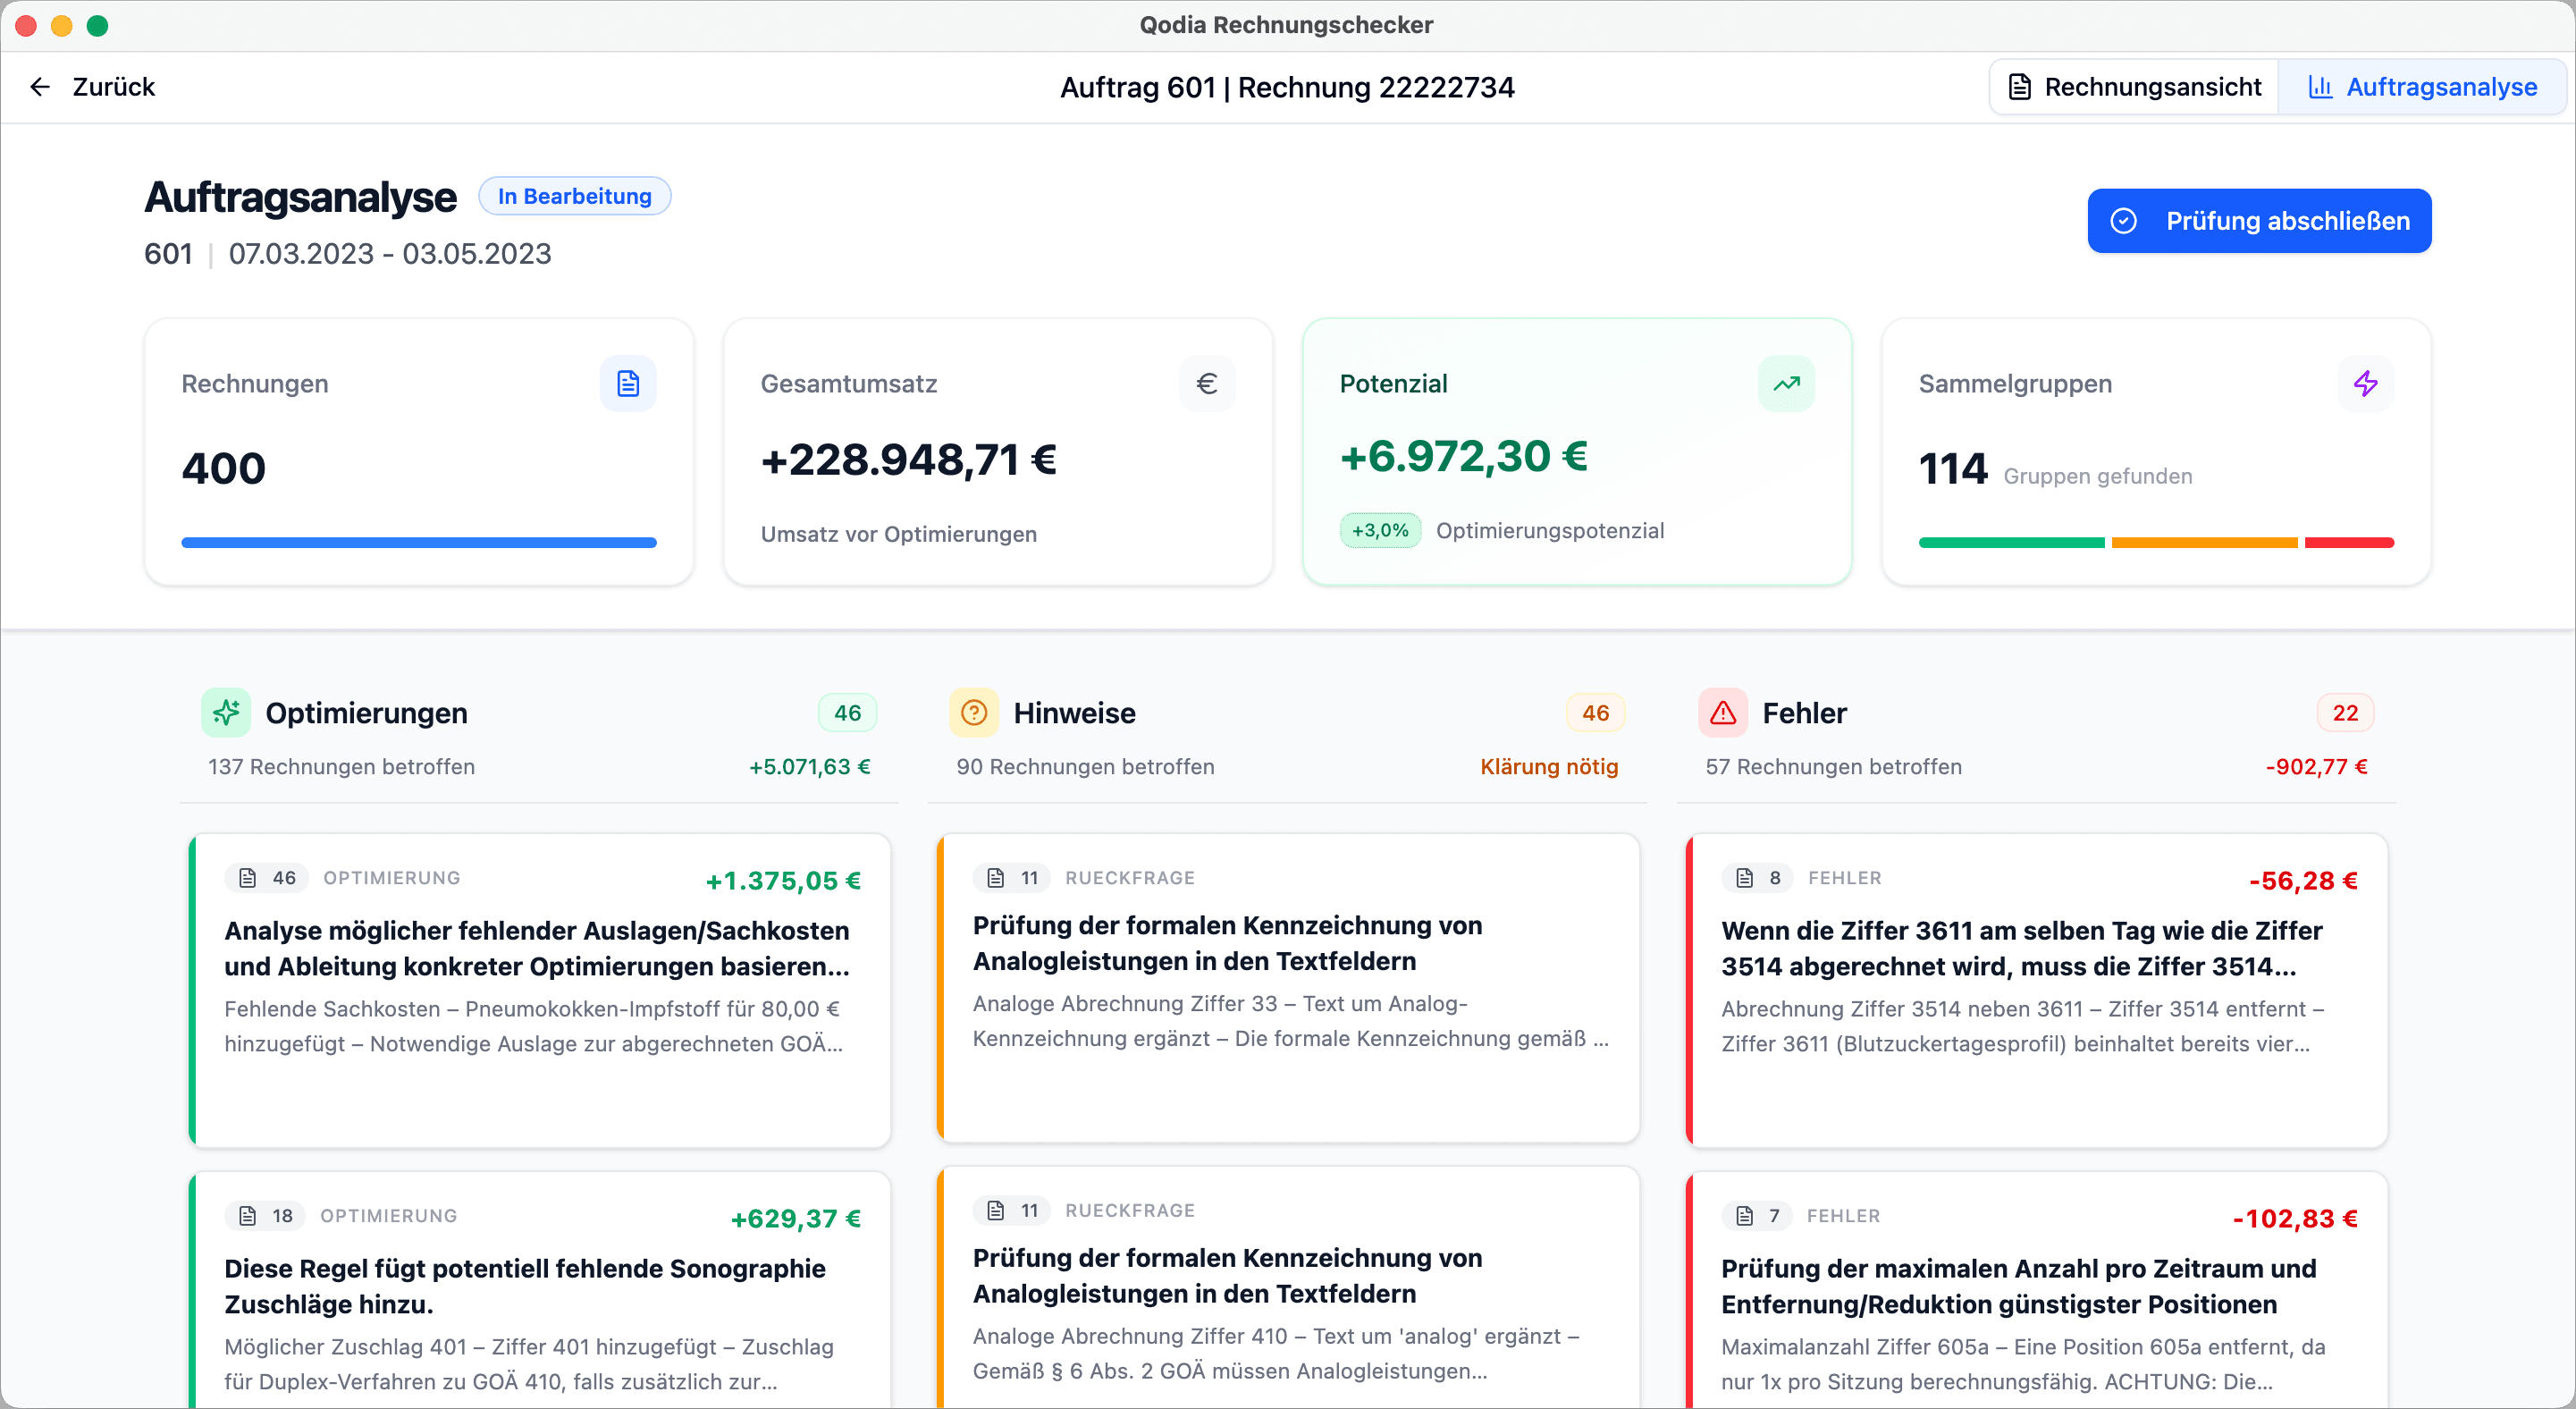This screenshot has width=2576, height=1409.
Task: Click the warning triangle icon beside Fehler
Action: pos(1722,713)
